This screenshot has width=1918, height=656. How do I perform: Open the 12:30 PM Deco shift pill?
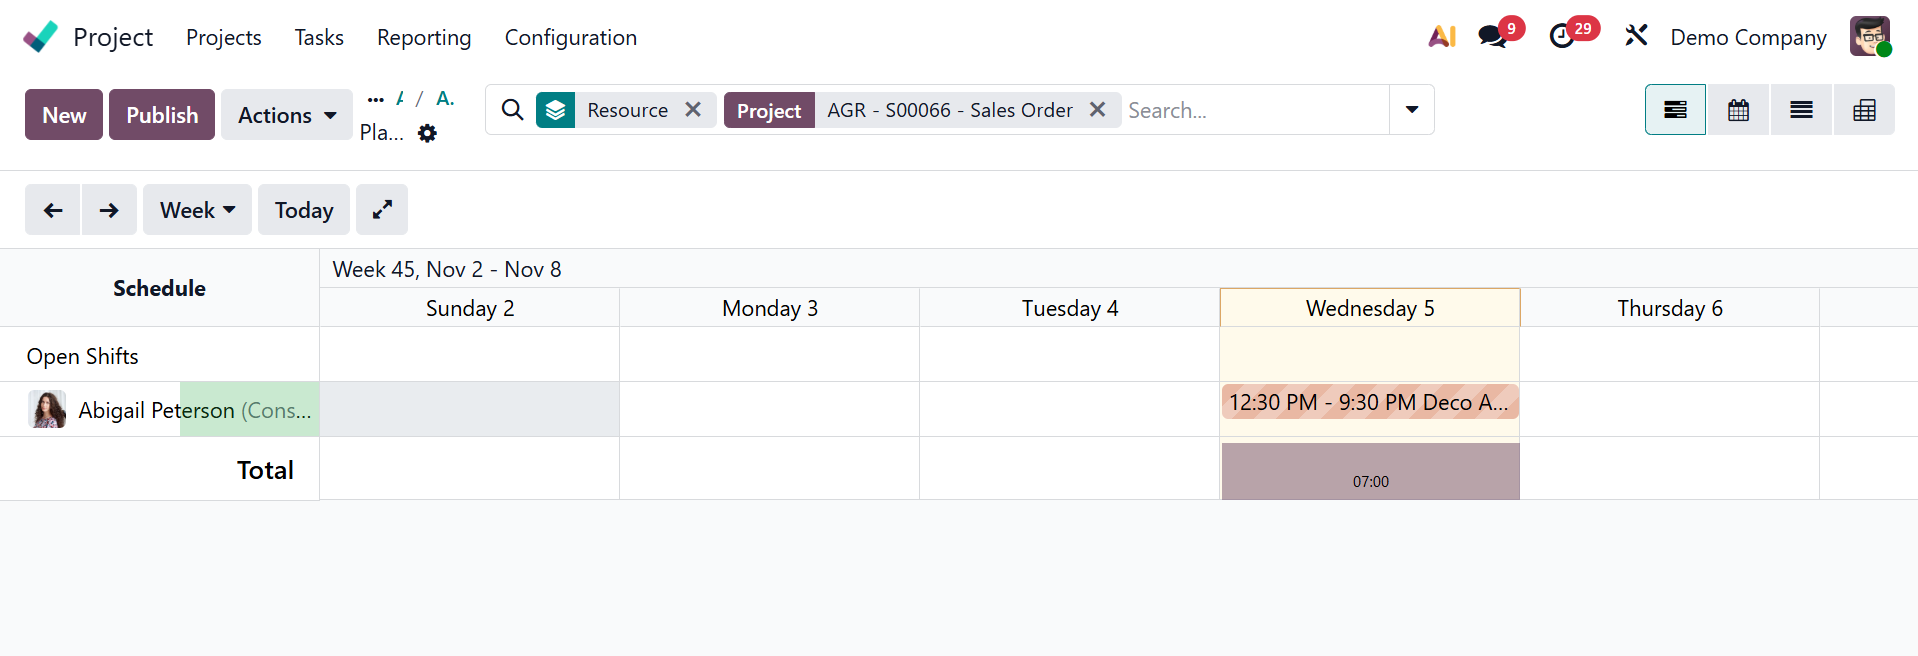(1369, 402)
